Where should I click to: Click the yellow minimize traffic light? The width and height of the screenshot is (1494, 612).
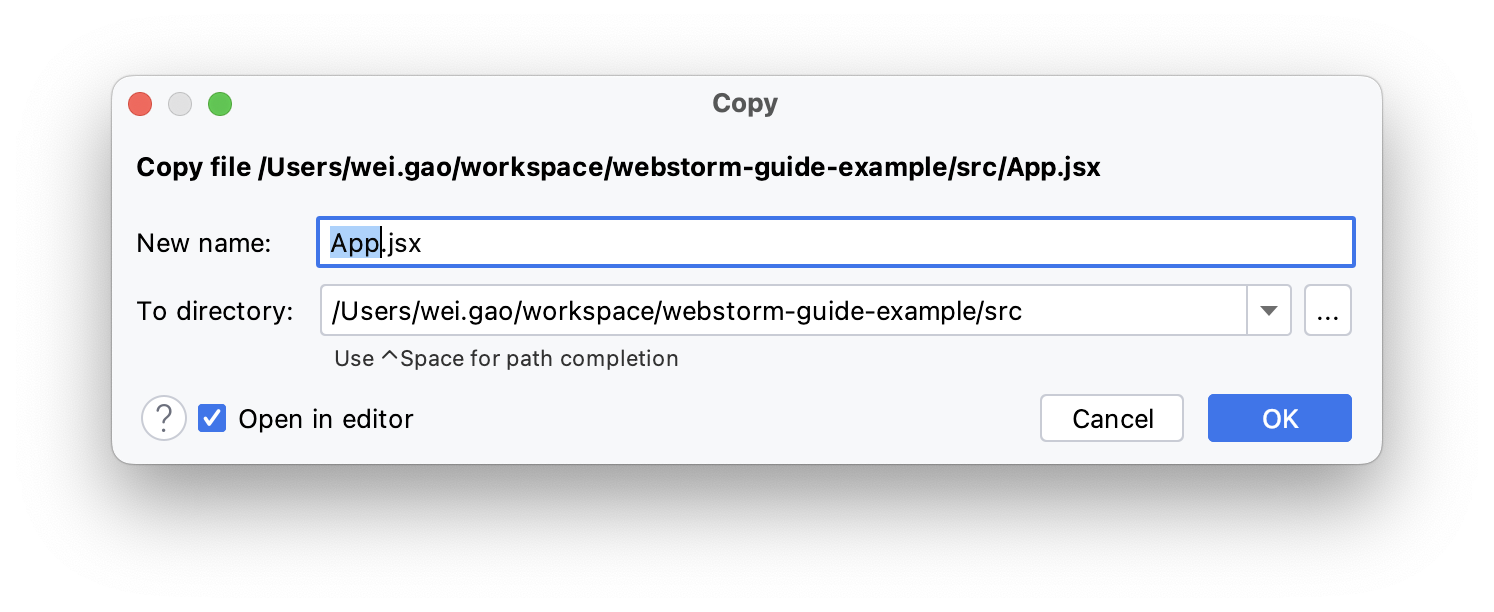click(180, 103)
